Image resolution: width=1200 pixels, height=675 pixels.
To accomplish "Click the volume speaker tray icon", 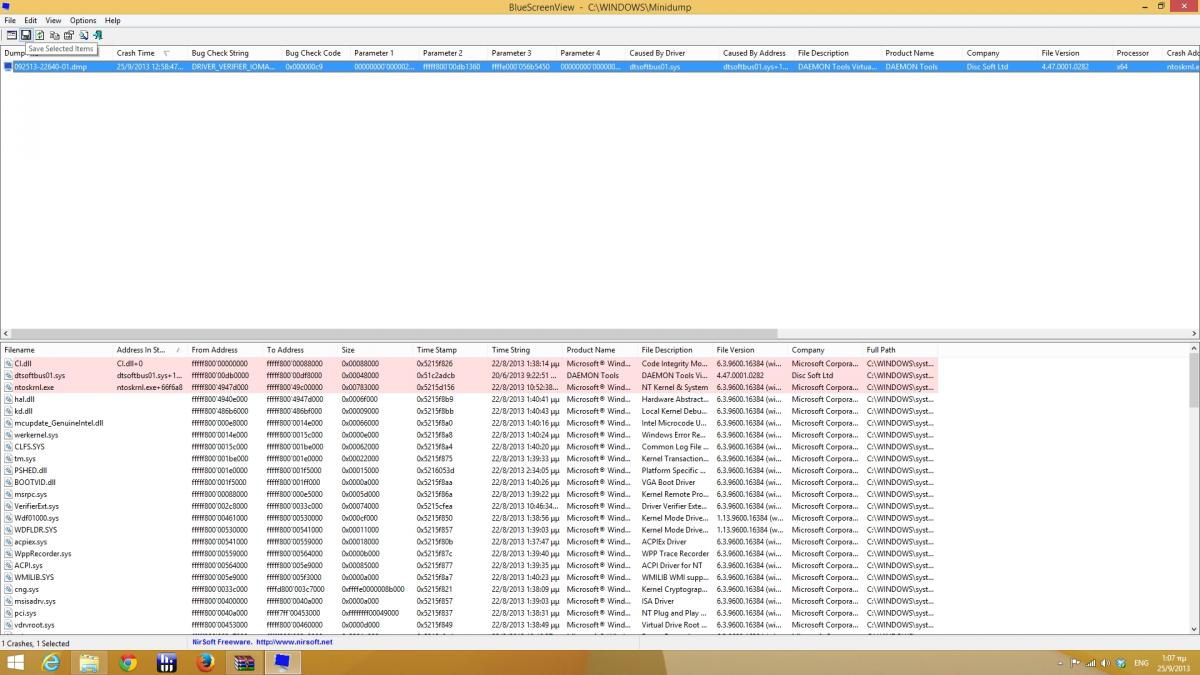I will point(1105,663).
